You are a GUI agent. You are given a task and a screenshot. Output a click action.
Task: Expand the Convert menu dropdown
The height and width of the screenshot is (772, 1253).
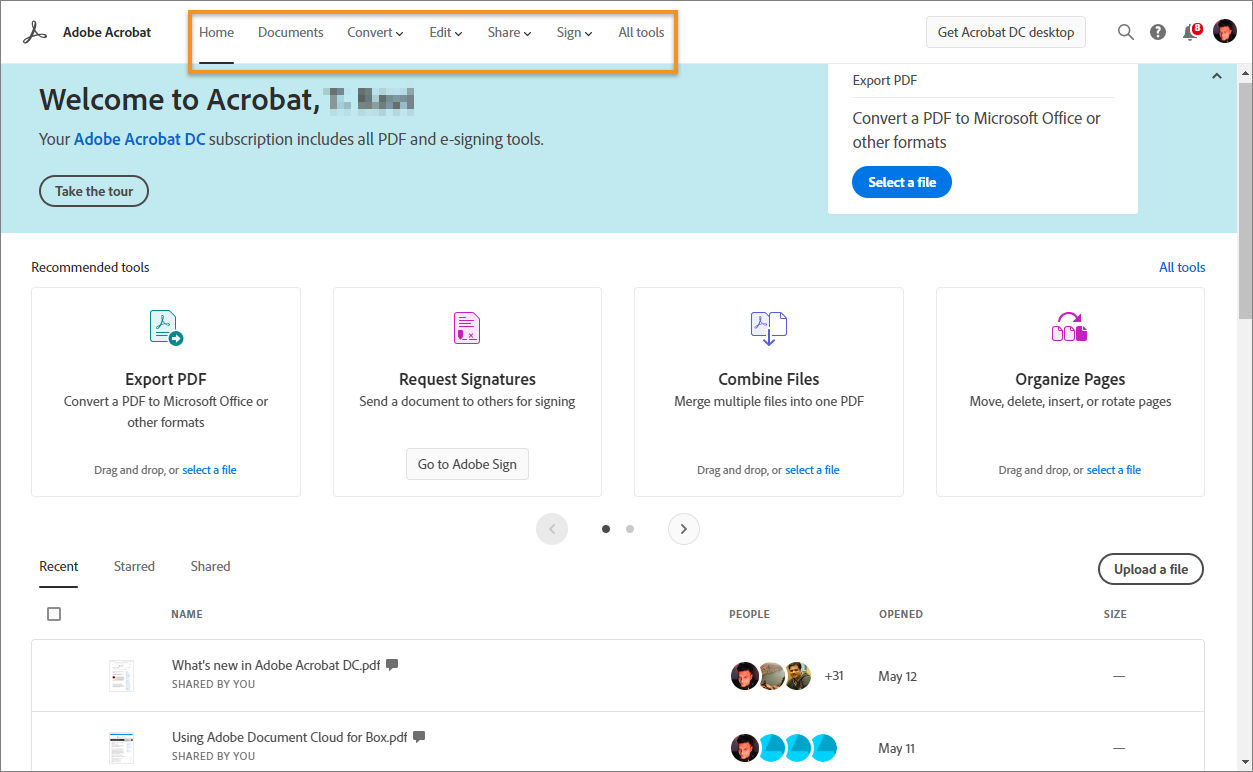tap(375, 33)
